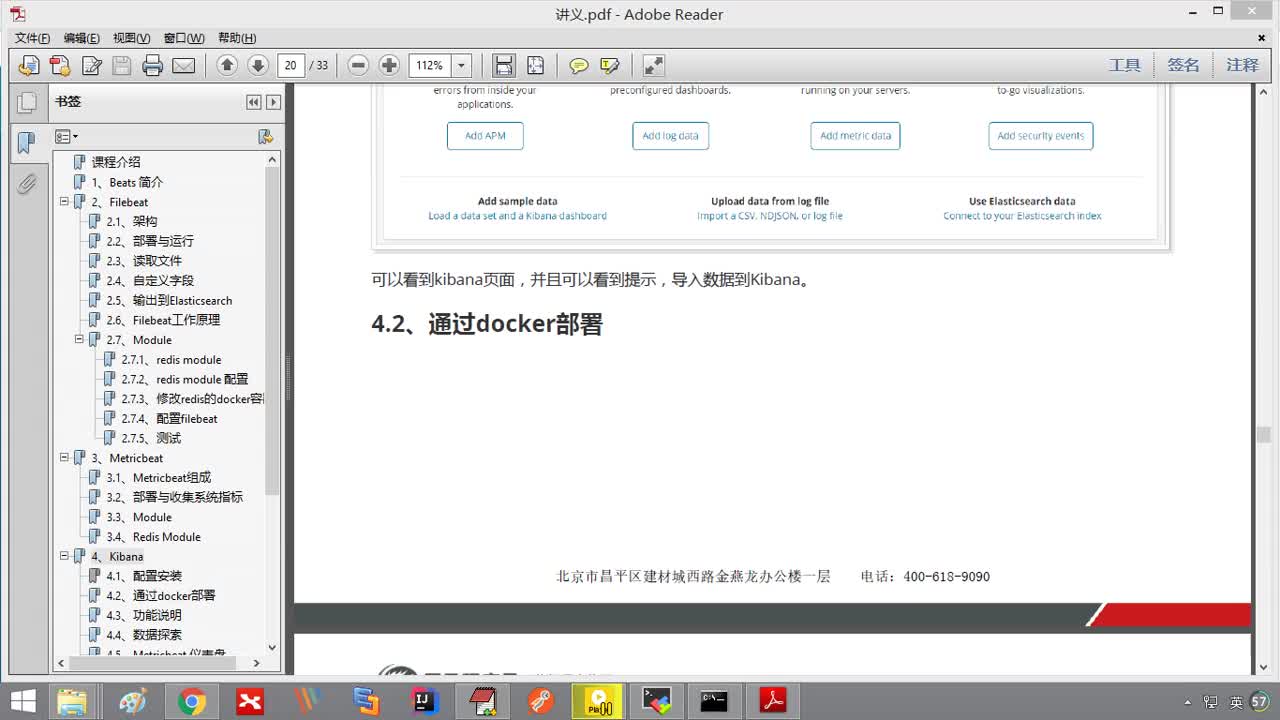Open the 工具 pane

pos(1125,65)
